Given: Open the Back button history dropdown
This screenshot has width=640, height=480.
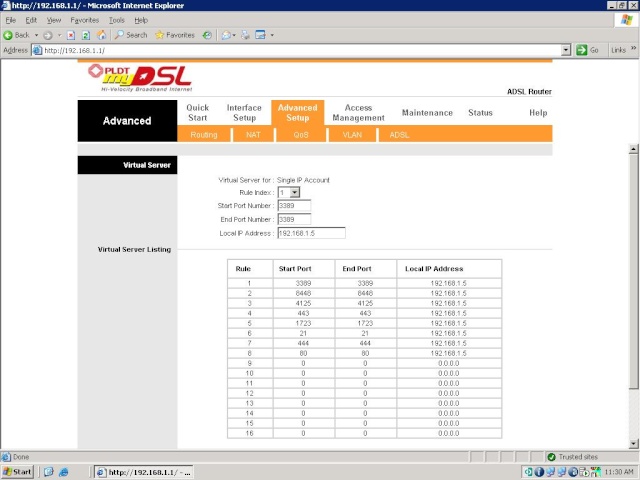Looking at the screenshot, I should 36,35.
